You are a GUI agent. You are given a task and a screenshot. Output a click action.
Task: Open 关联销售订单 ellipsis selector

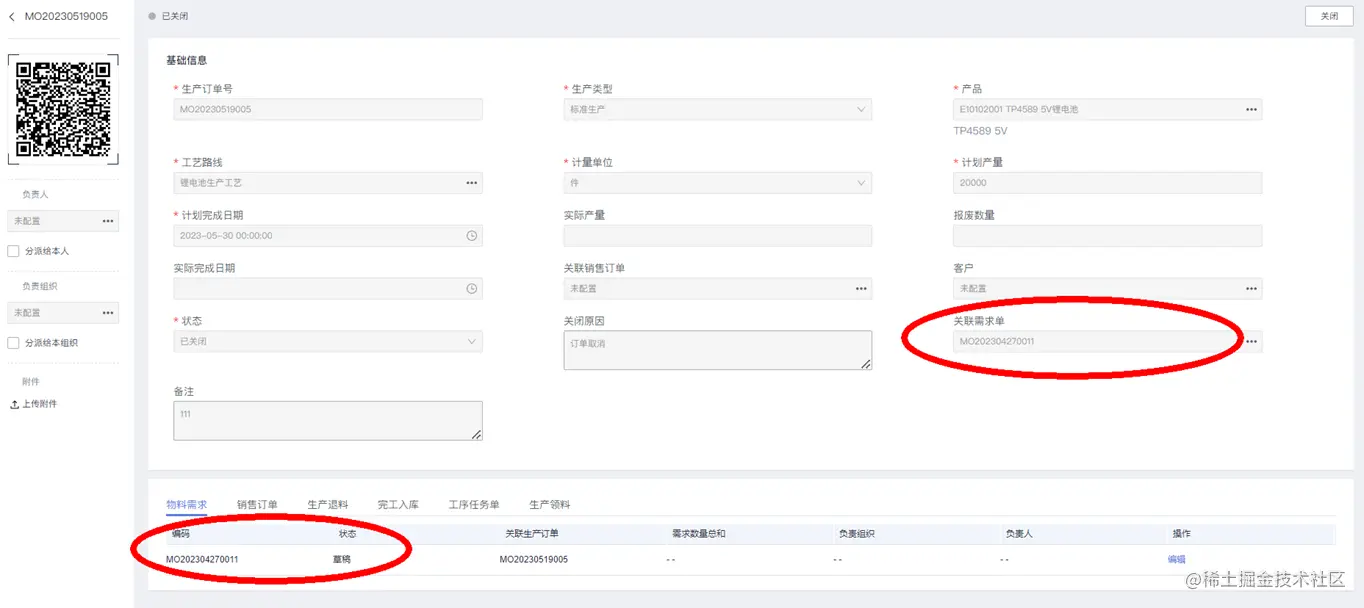click(861, 289)
